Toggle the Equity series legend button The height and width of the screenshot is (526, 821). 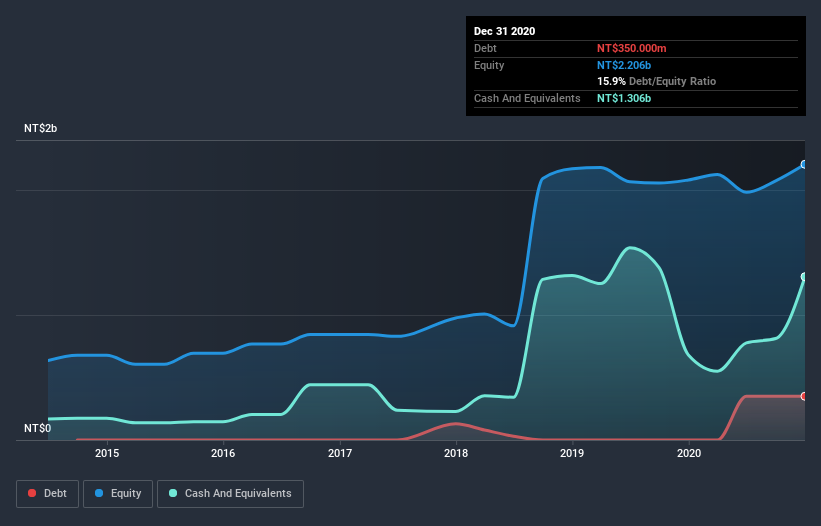(x=118, y=494)
